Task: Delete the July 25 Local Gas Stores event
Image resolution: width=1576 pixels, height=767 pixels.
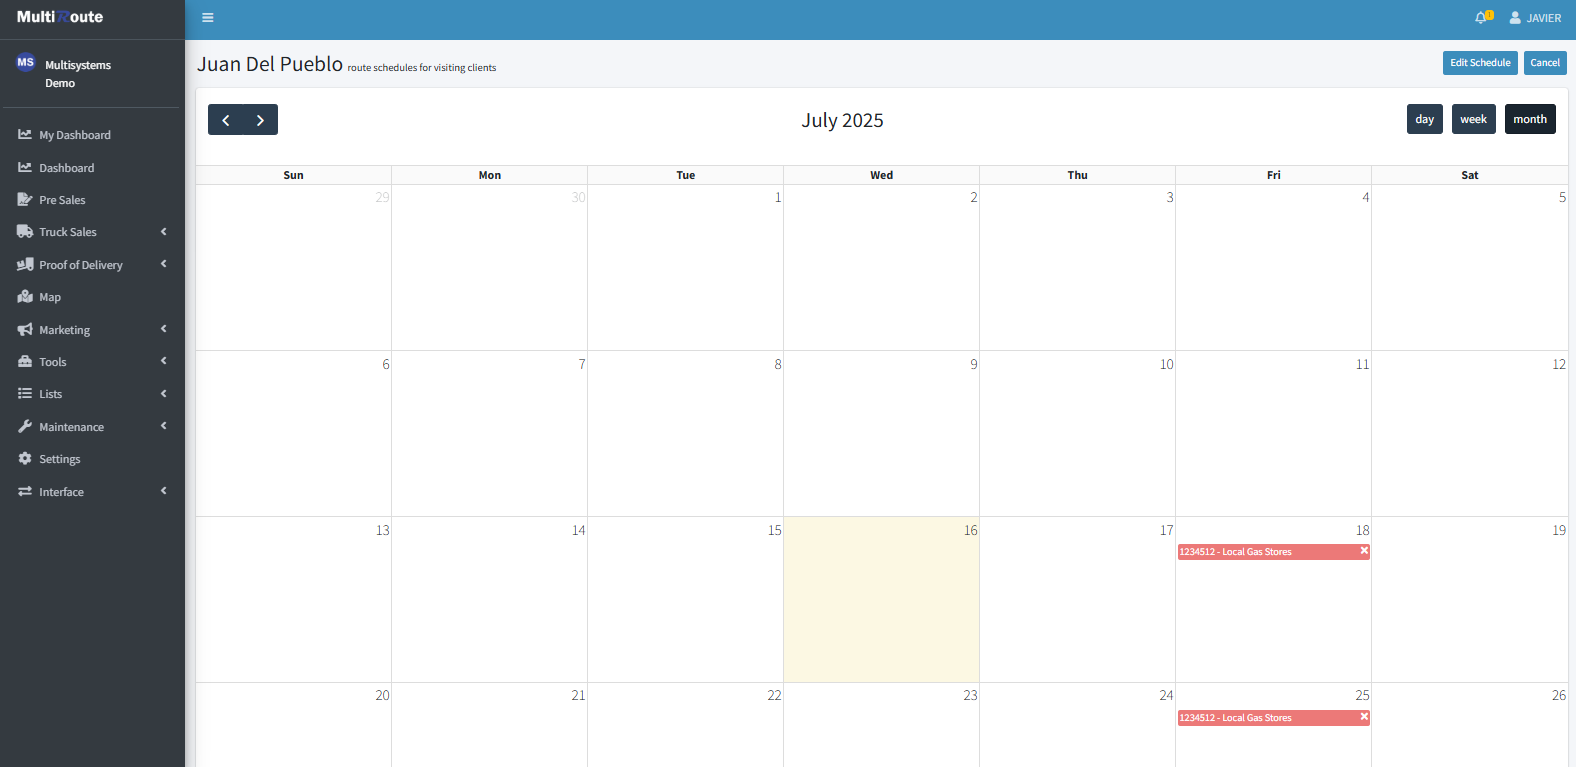Action: (1363, 717)
